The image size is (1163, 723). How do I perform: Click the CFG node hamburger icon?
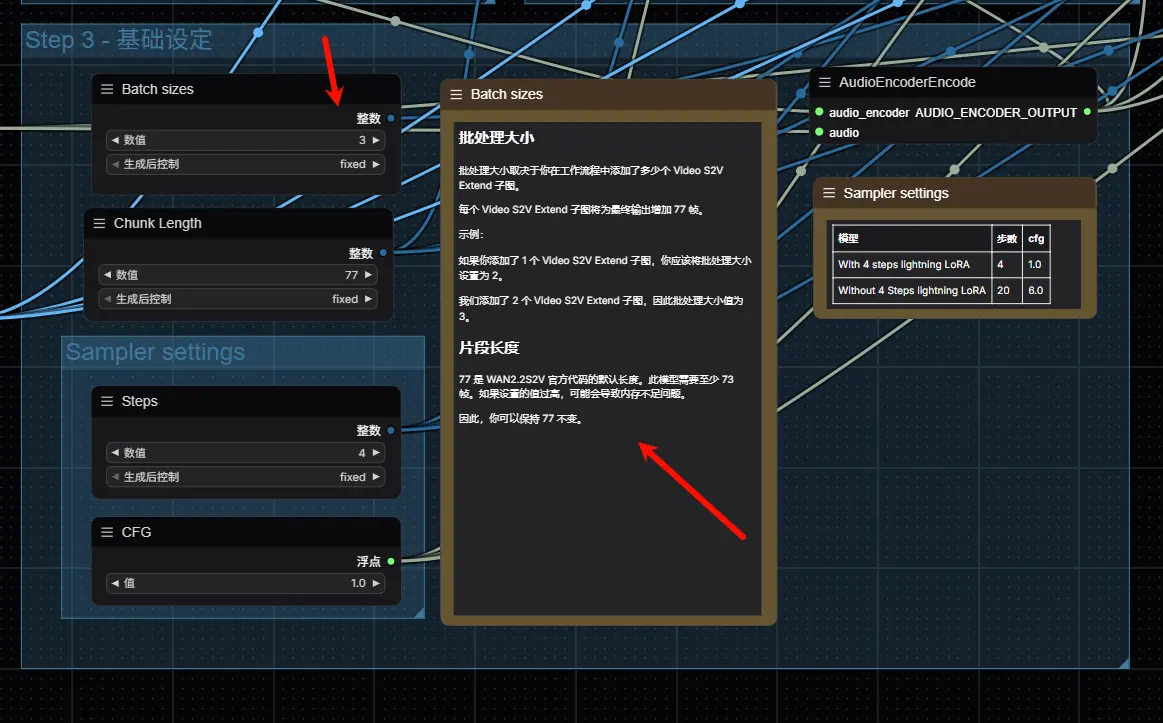(106, 532)
